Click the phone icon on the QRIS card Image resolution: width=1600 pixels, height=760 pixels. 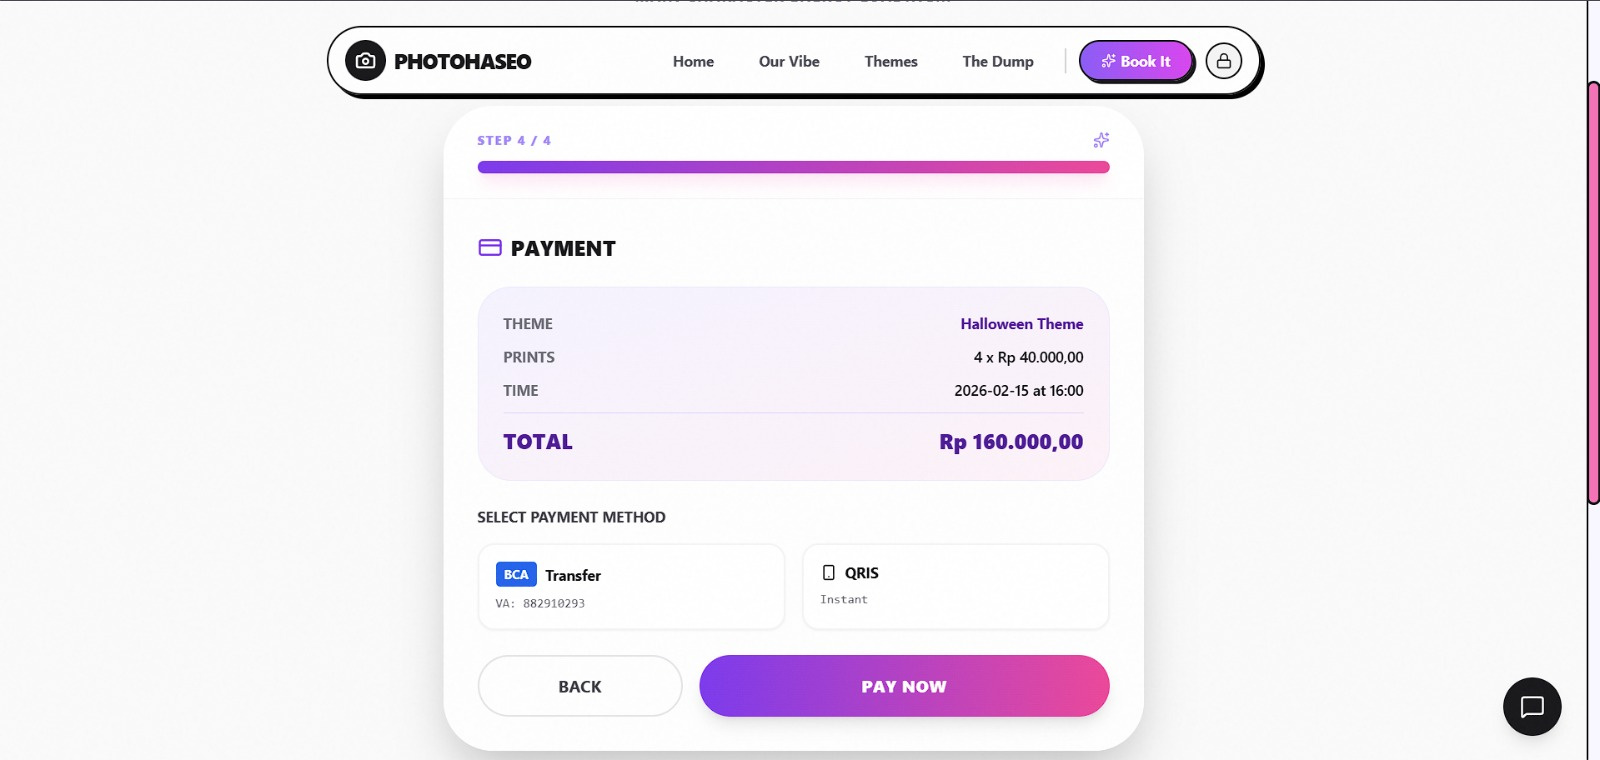[x=828, y=572]
